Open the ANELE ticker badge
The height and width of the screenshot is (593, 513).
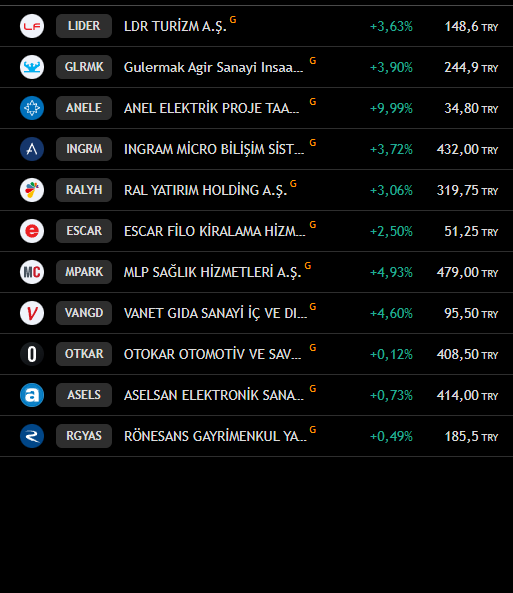pyautogui.click(x=84, y=108)
